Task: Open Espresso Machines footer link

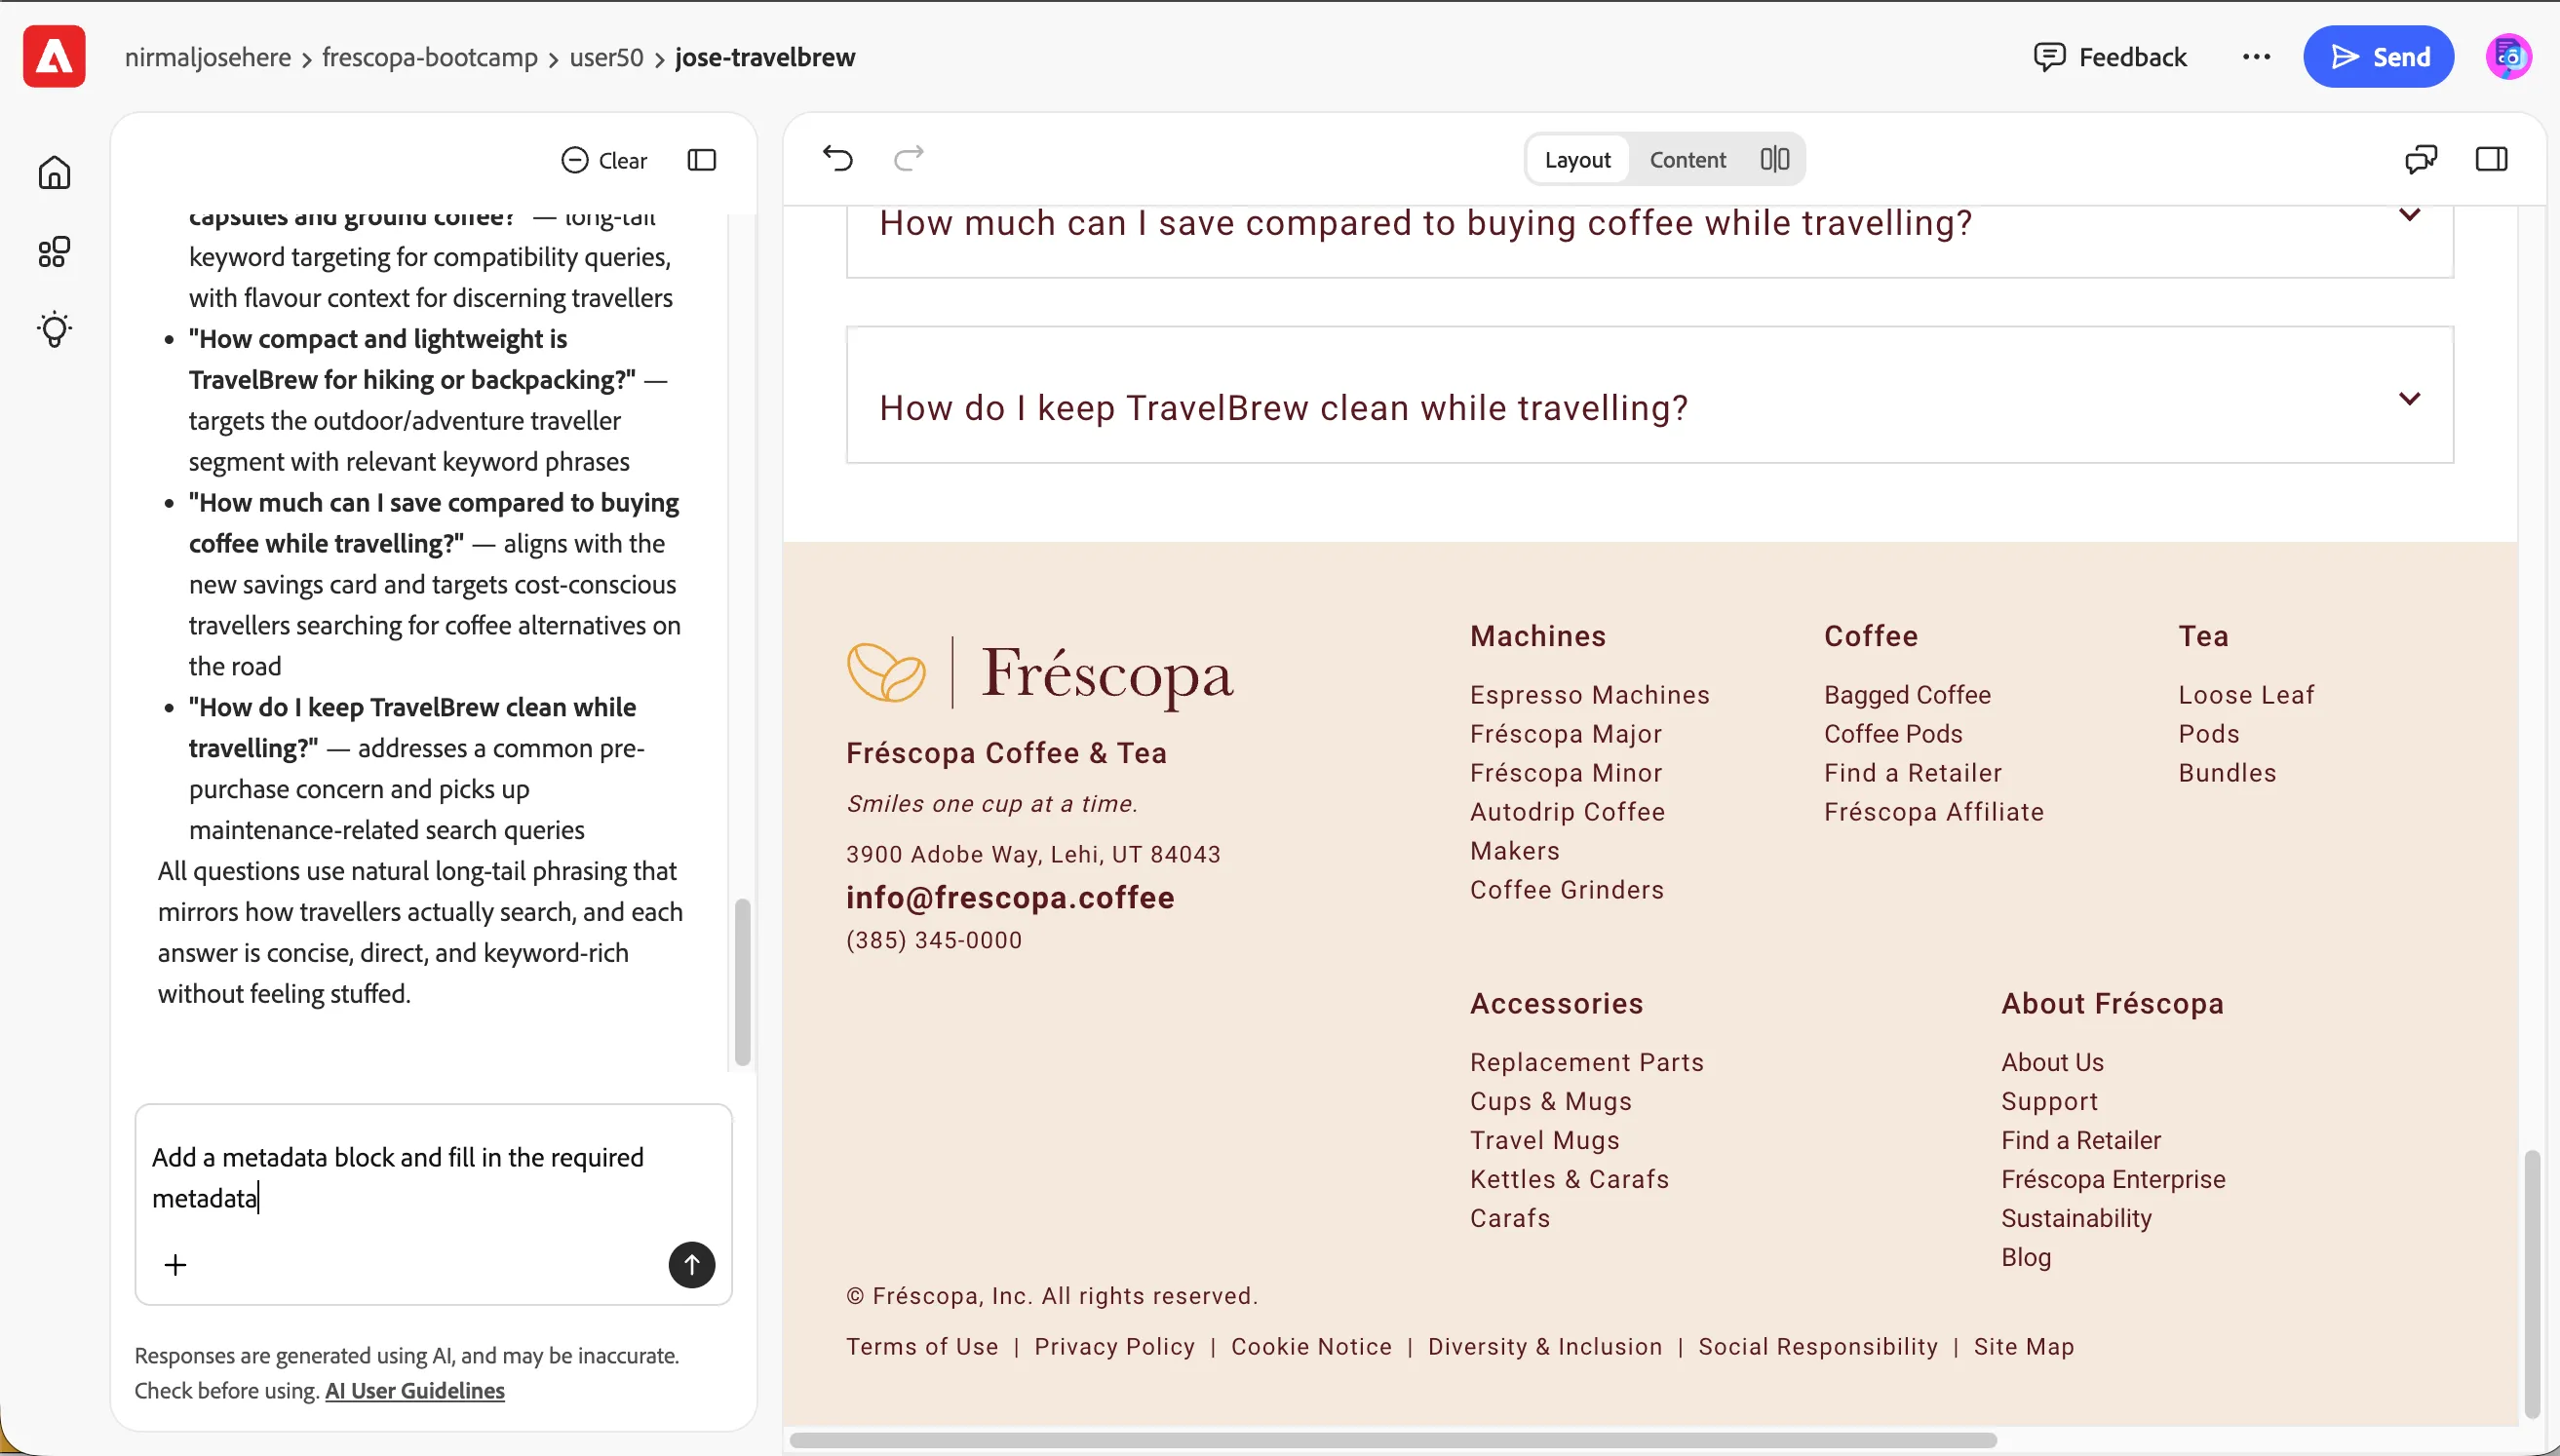Action: tap(1590, 695)
